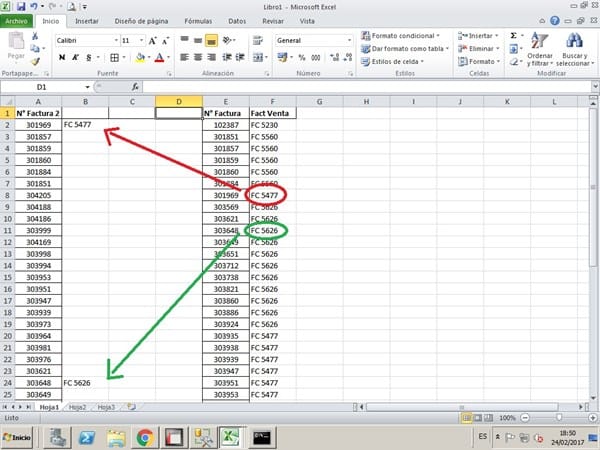600x450 pixels.
Task: Click the Save icon in quick access toolbar
Action: click(21, 7)
